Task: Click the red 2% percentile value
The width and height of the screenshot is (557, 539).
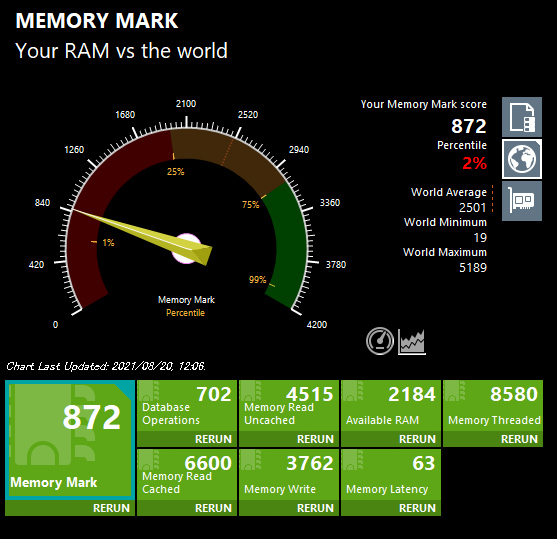Action: click(x=474, y=163)
